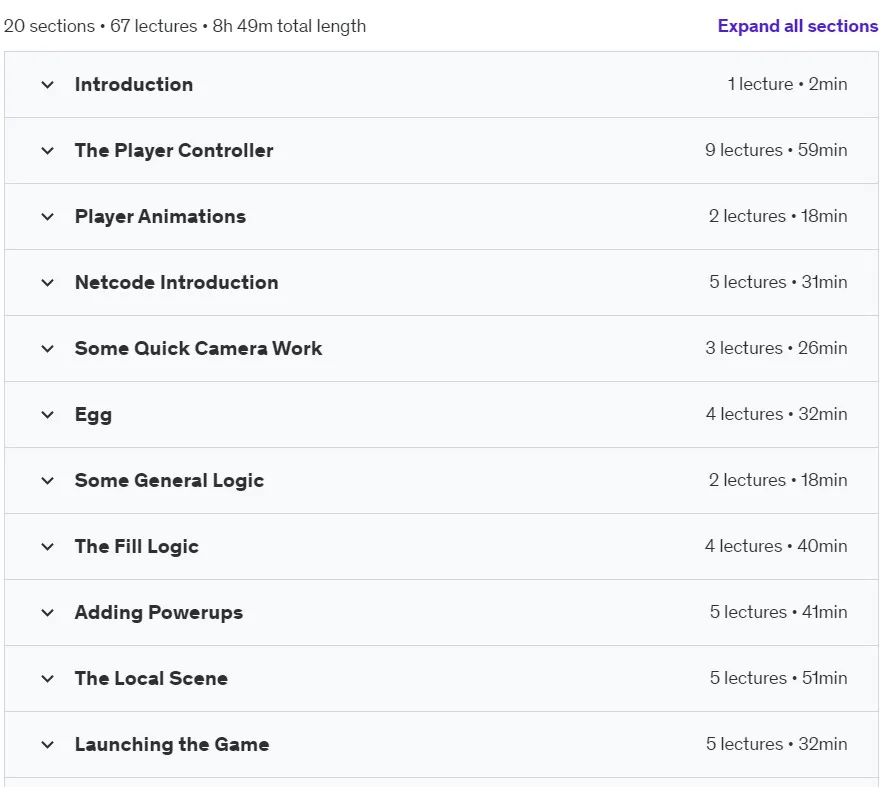Open the Player Animations section title
The width and height of the screenshot is (882, 787).
(x=160, y=216)
